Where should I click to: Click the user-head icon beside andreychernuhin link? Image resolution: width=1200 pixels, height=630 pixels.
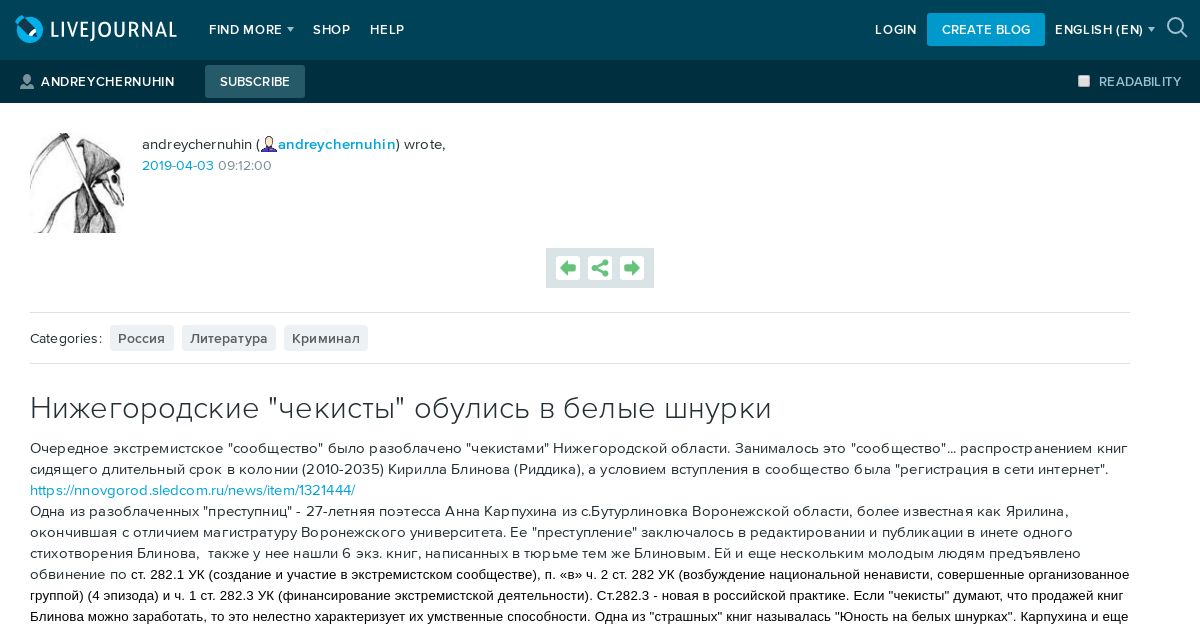(268, 144)
